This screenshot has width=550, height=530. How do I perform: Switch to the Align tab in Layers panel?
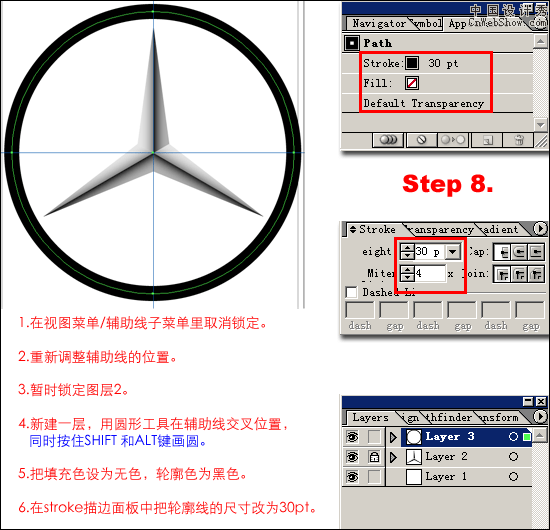[411, 417]
